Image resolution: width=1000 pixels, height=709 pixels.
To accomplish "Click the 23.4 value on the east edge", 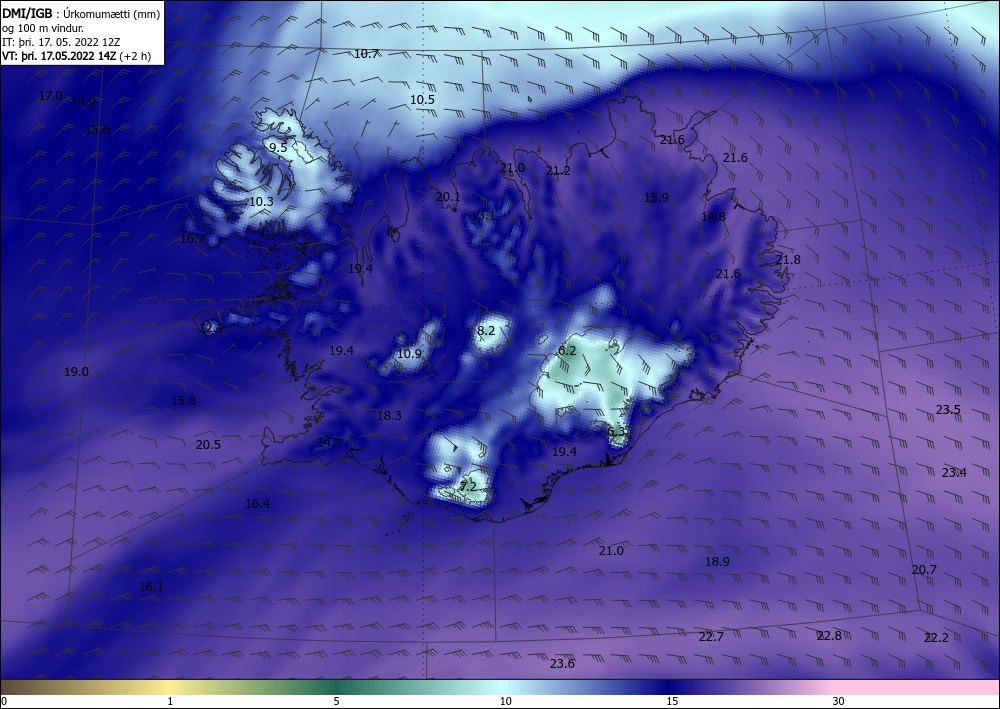I will pos(954,472).
